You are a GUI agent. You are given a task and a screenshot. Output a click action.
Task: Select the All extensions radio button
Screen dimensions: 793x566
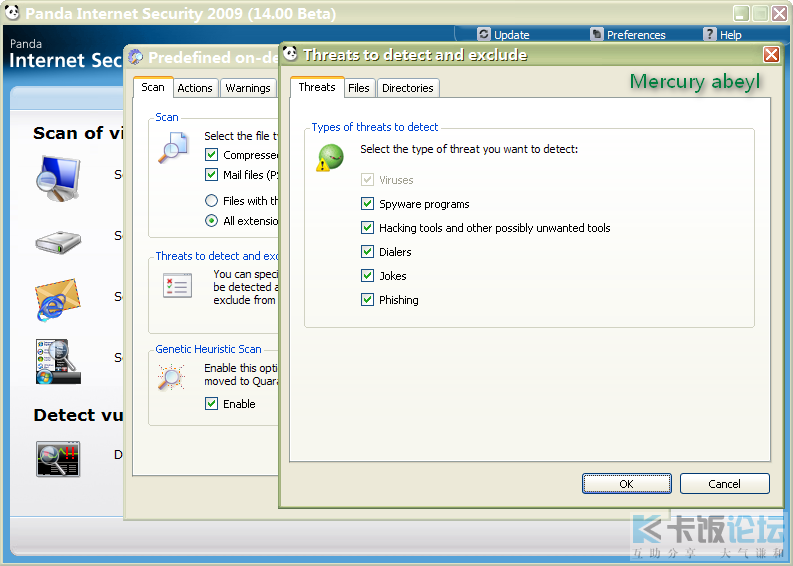[211, 221]
